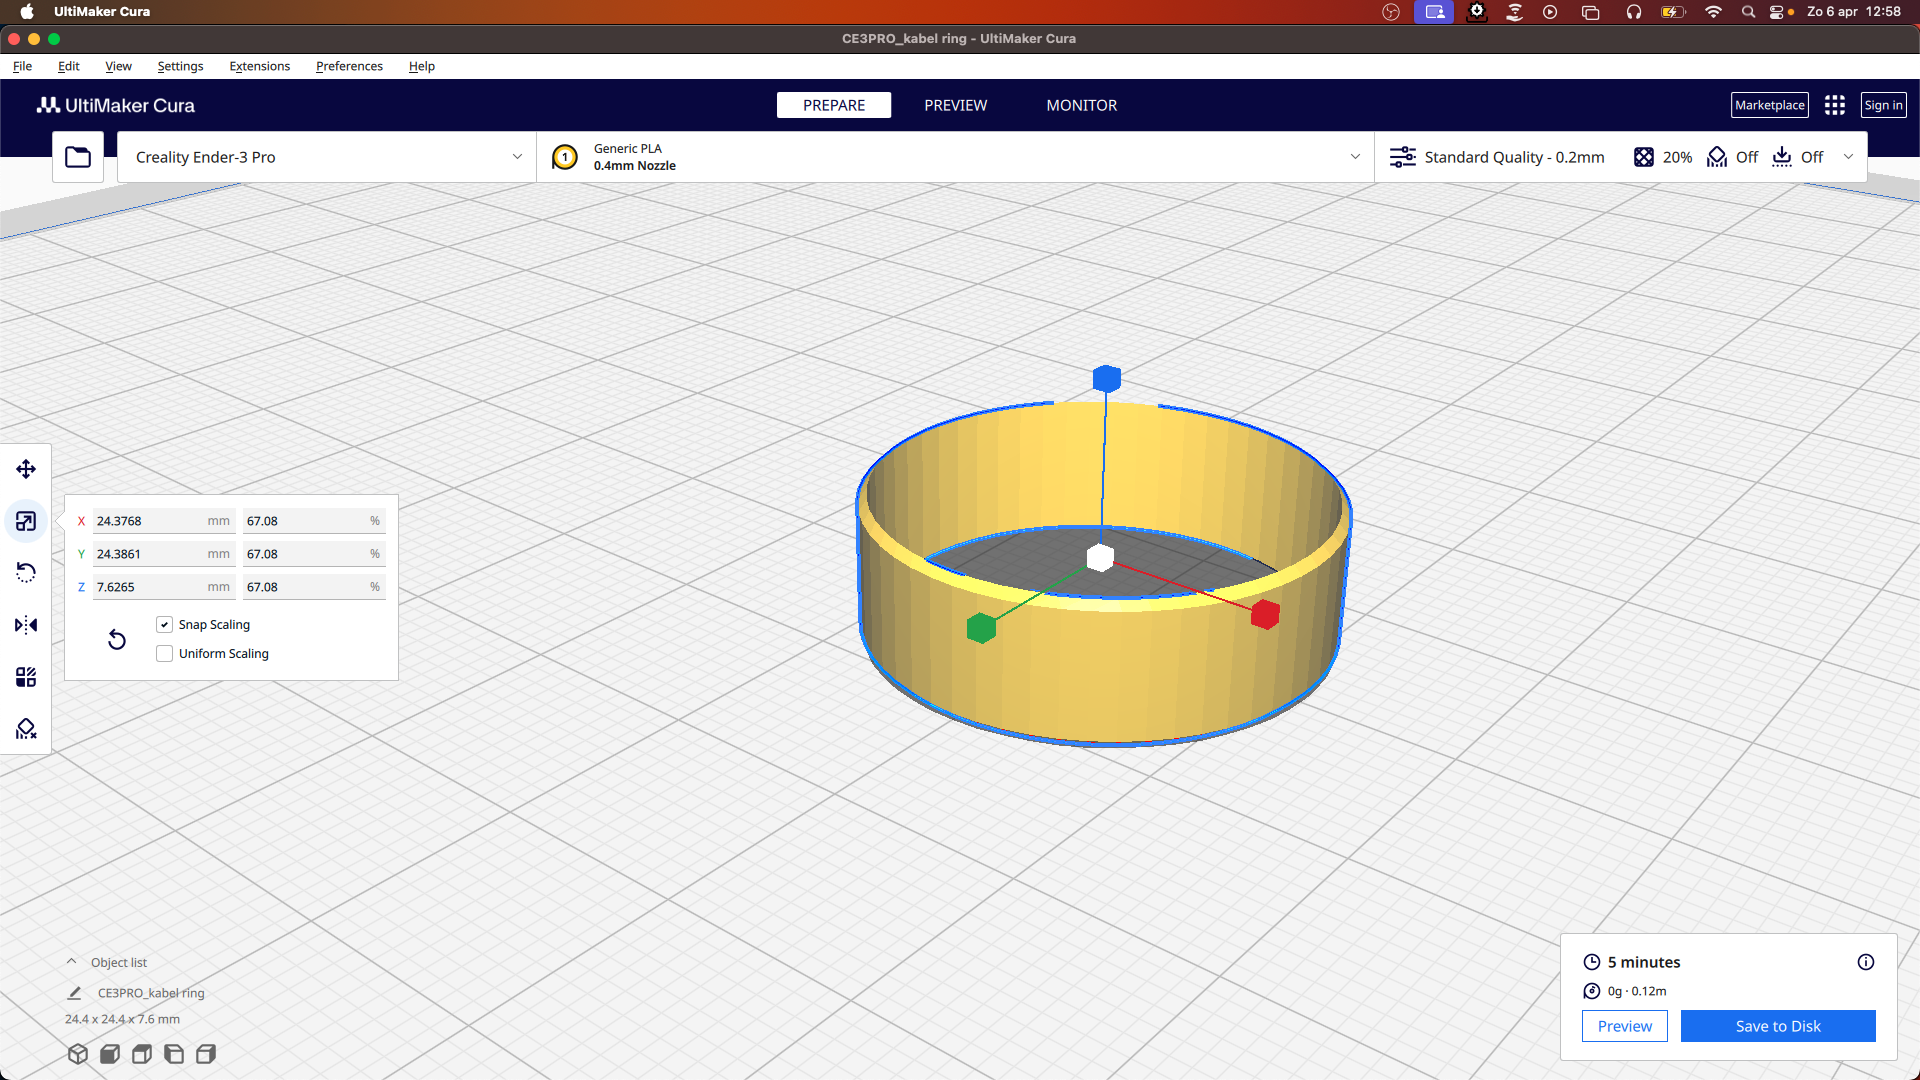
Task: Switch to right side view cube icon
Action: 206,1054
